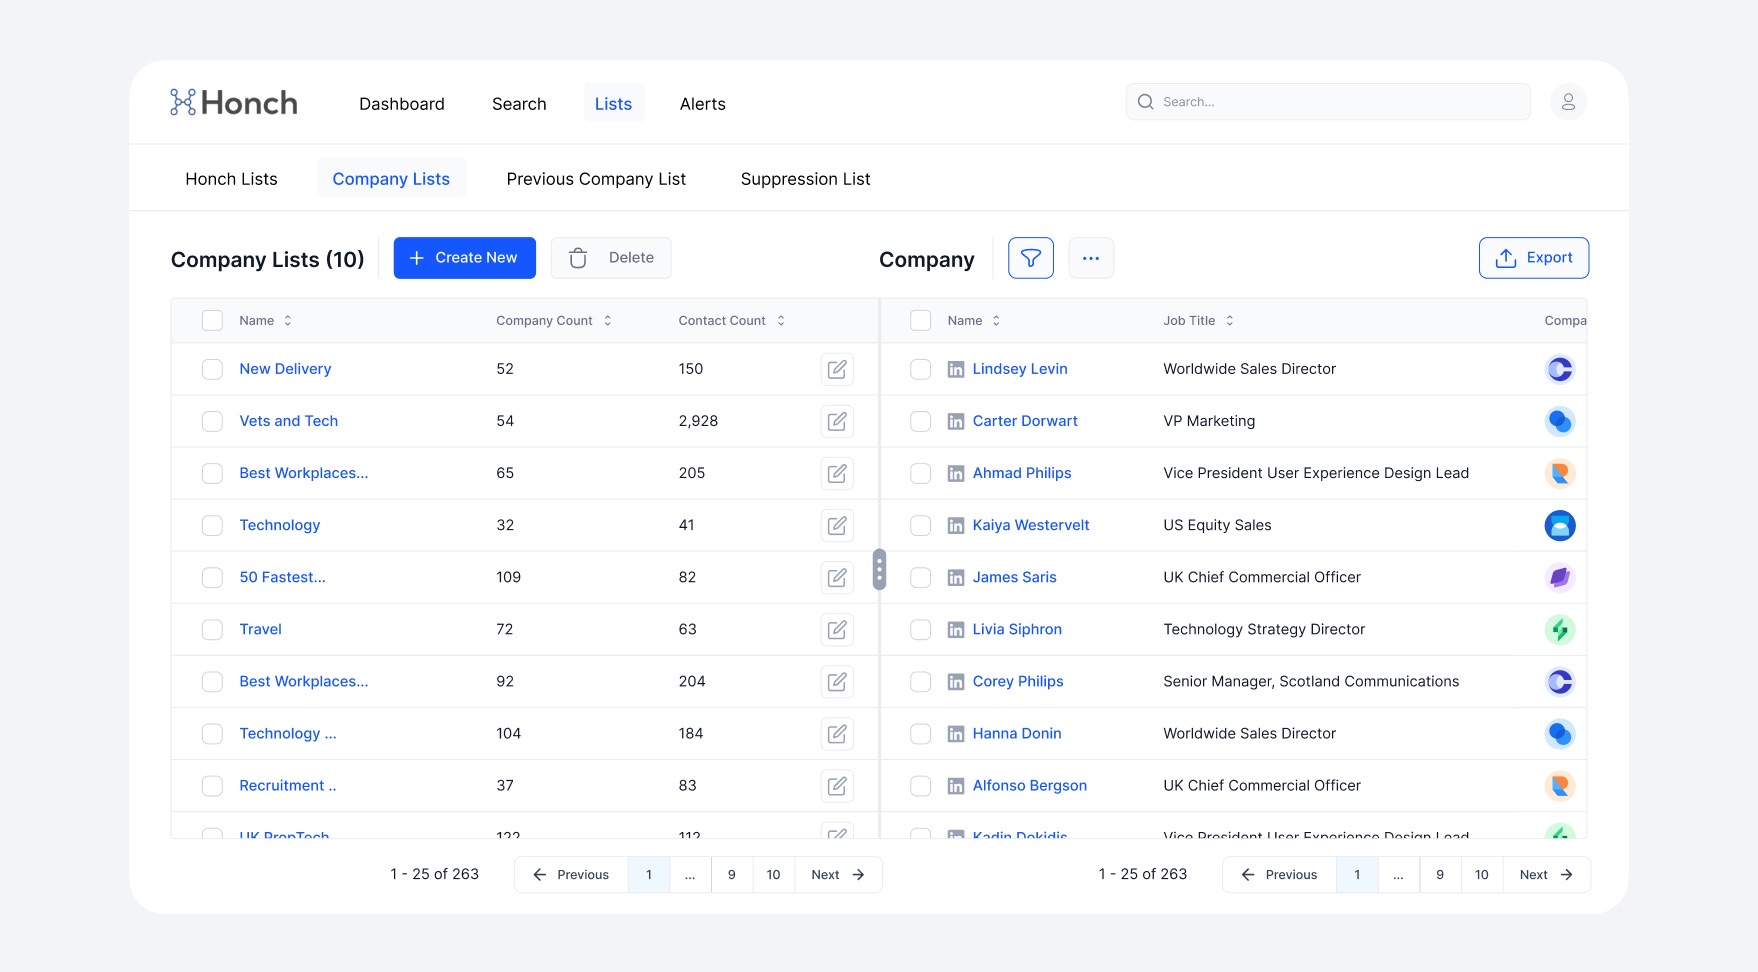This screenshot has height=972, width=1758.
Task: Click the Create New button
Action: point(464,258)
